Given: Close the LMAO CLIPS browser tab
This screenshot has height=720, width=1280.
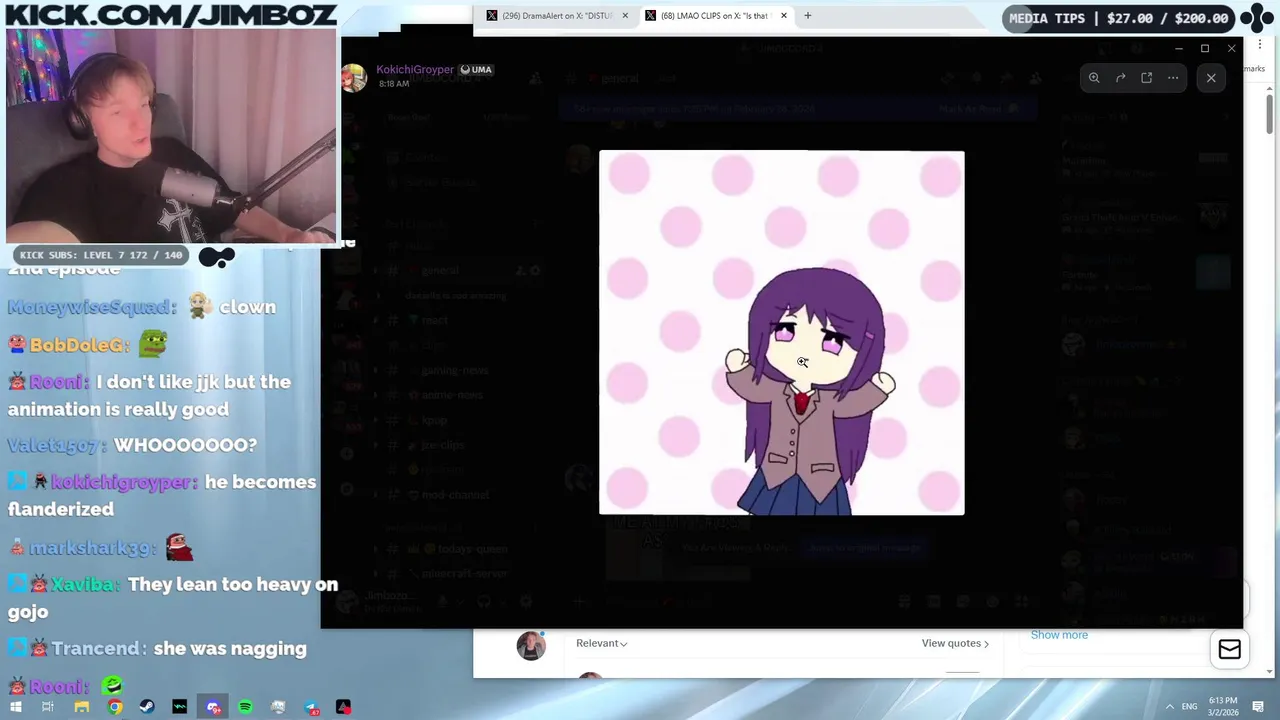Looking at the screenshot, I should coord(783,16).
